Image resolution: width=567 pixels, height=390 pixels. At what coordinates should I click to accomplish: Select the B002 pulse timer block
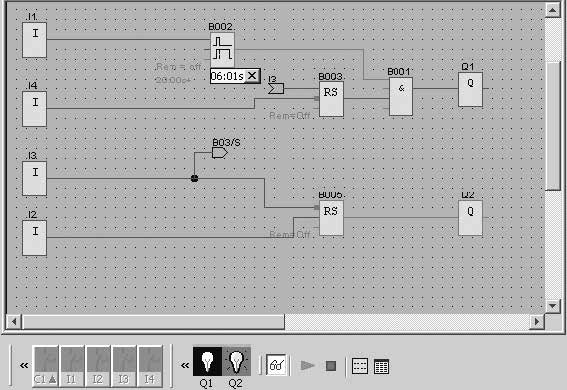(222, 50)
